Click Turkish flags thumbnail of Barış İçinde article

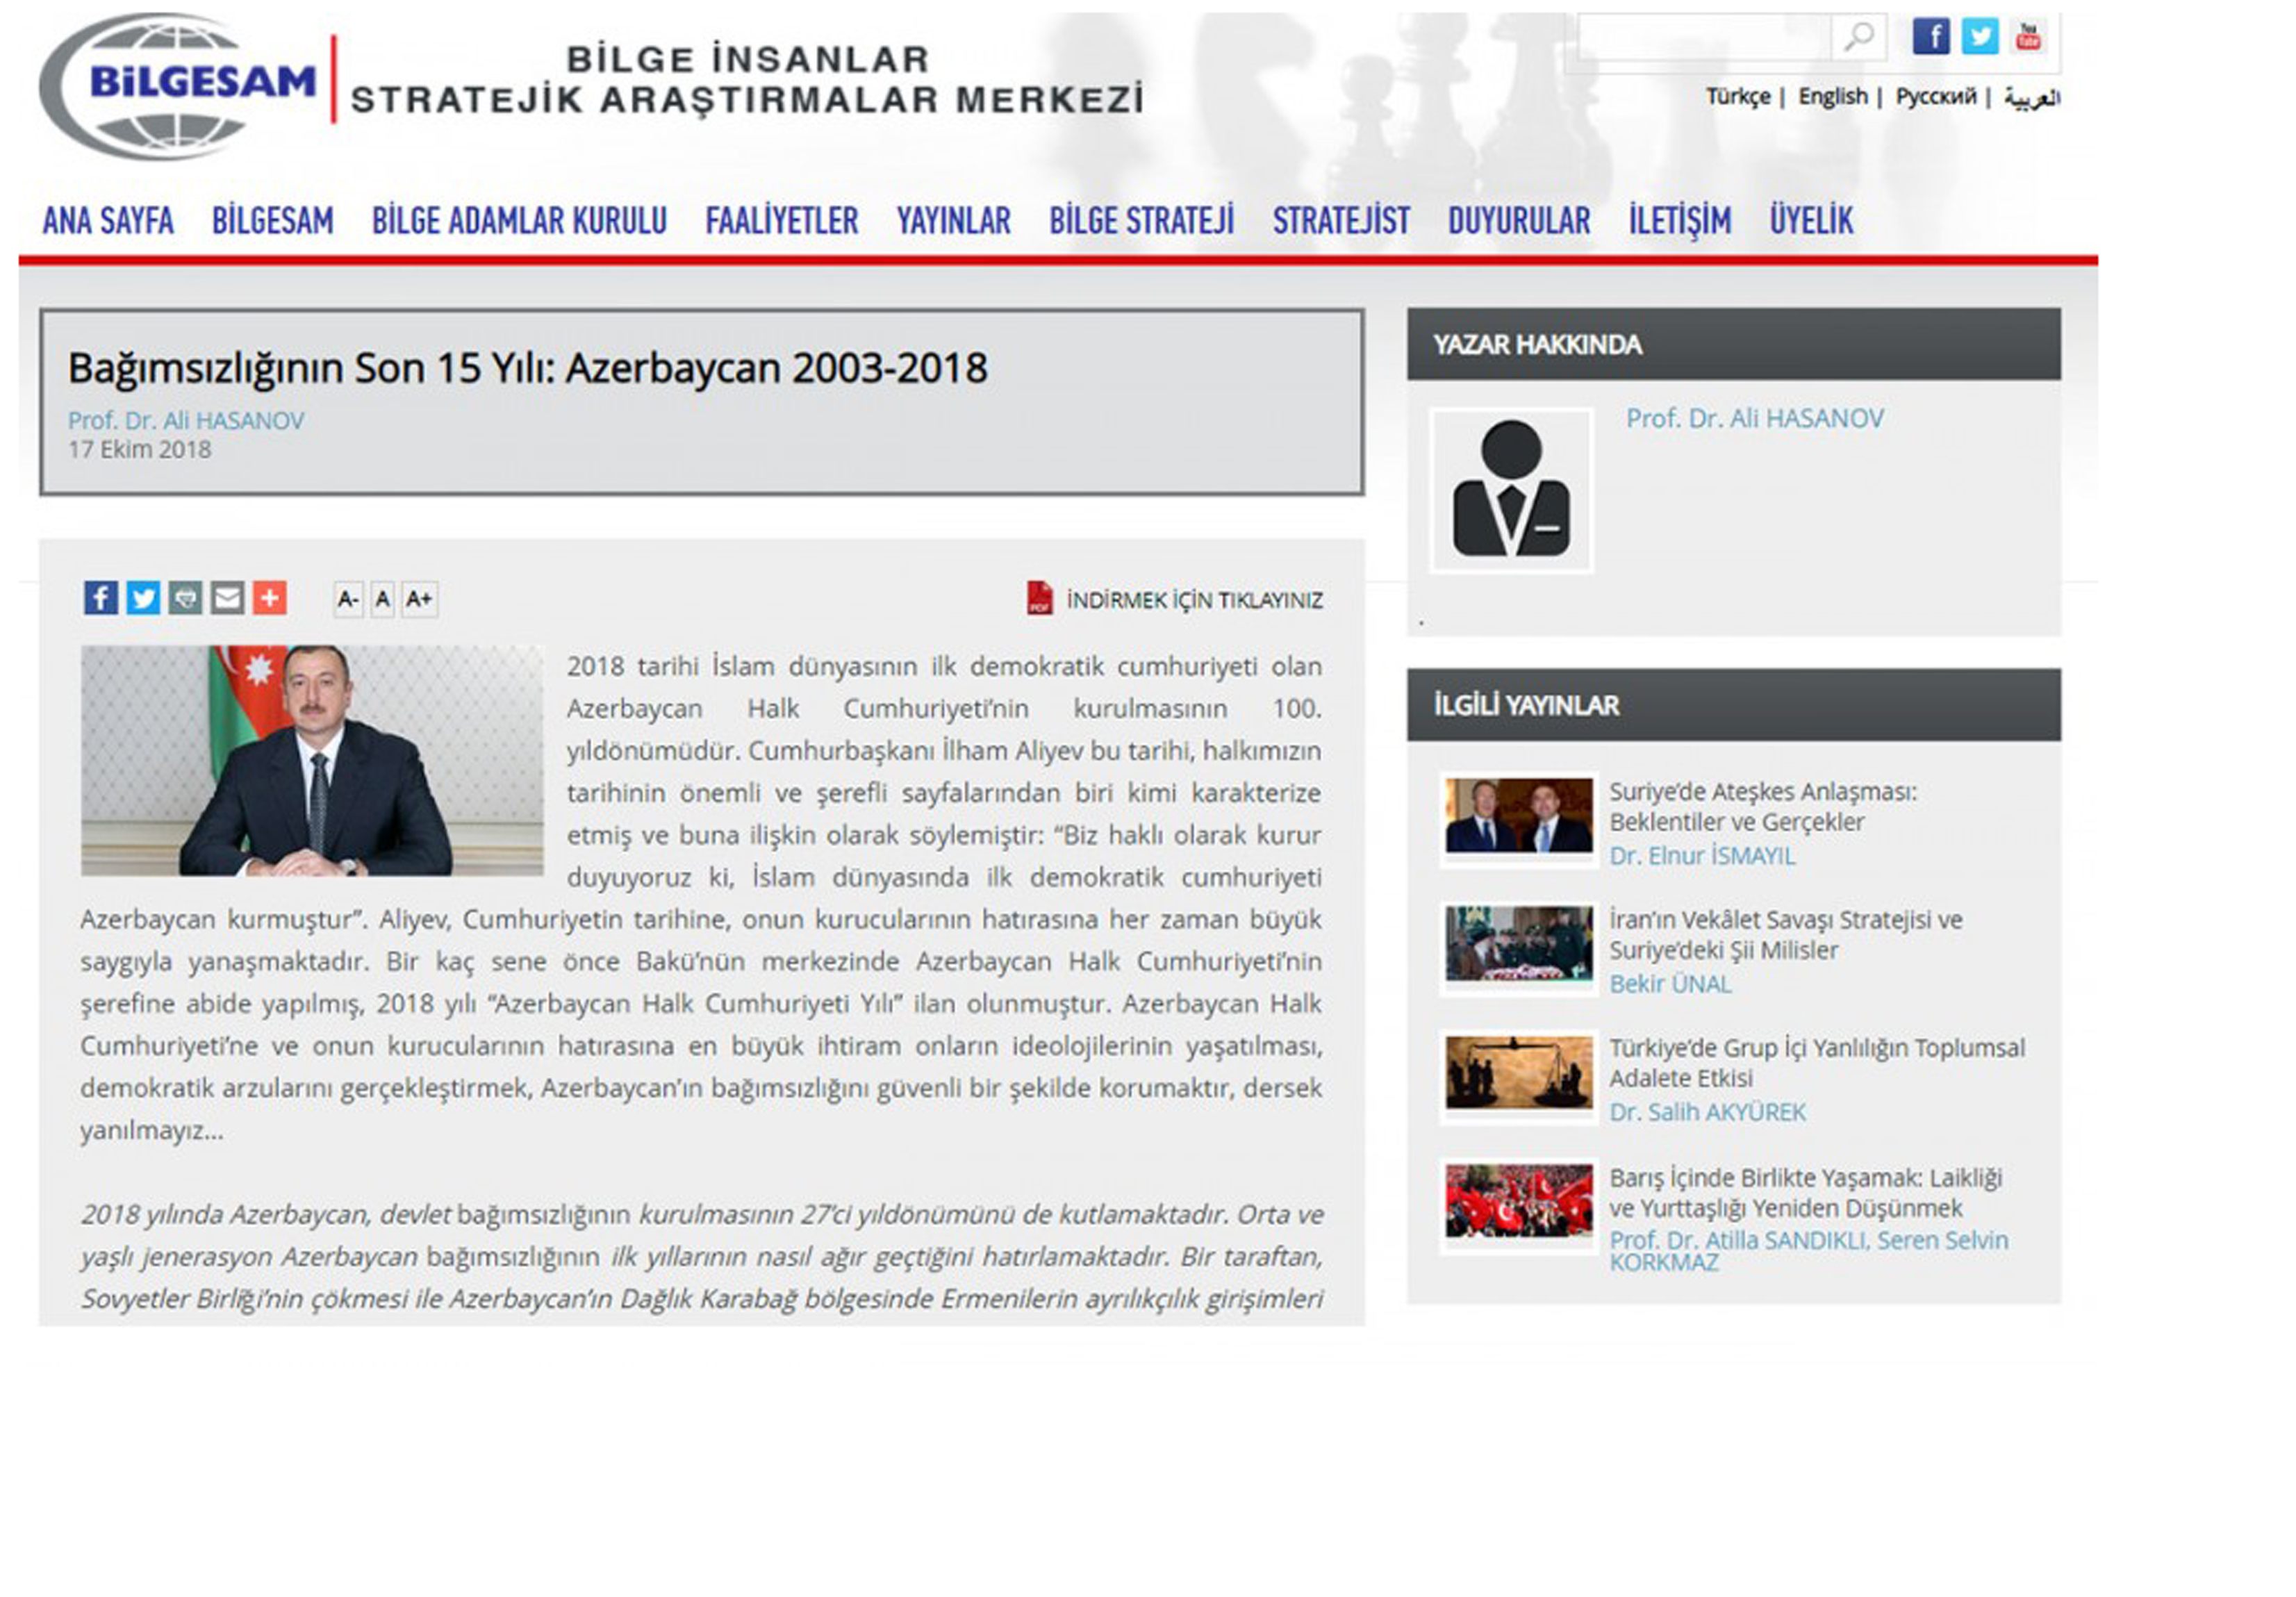coord(1518,1201)
